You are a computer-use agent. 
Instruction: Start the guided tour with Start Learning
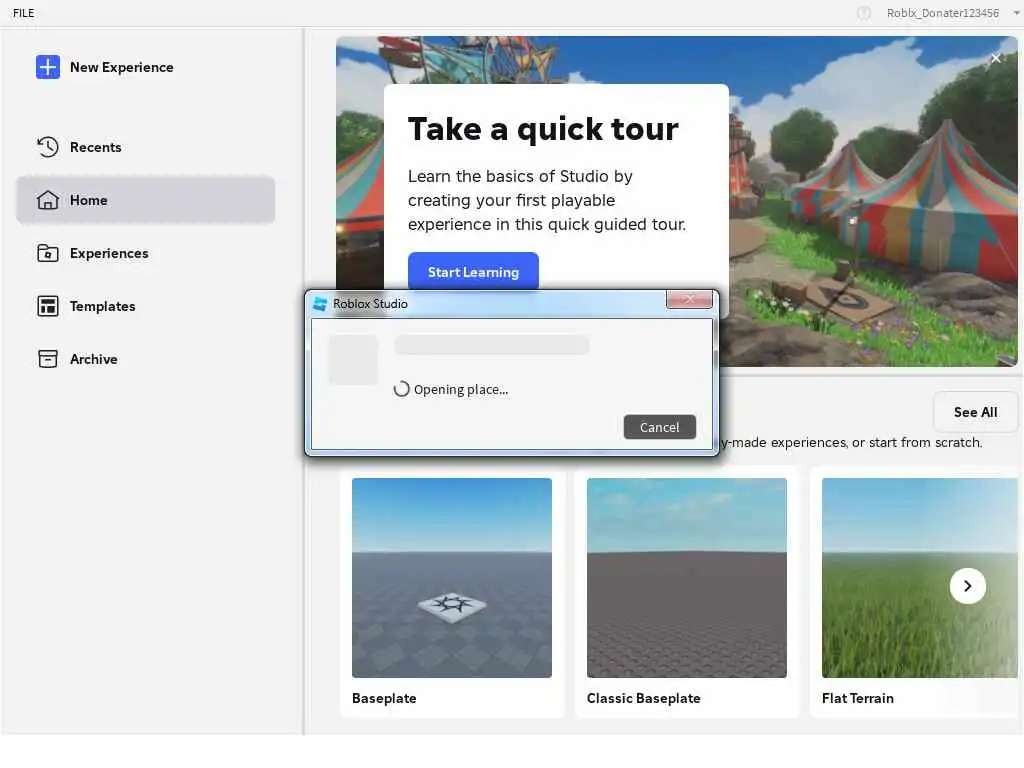[x=473, y=272]
